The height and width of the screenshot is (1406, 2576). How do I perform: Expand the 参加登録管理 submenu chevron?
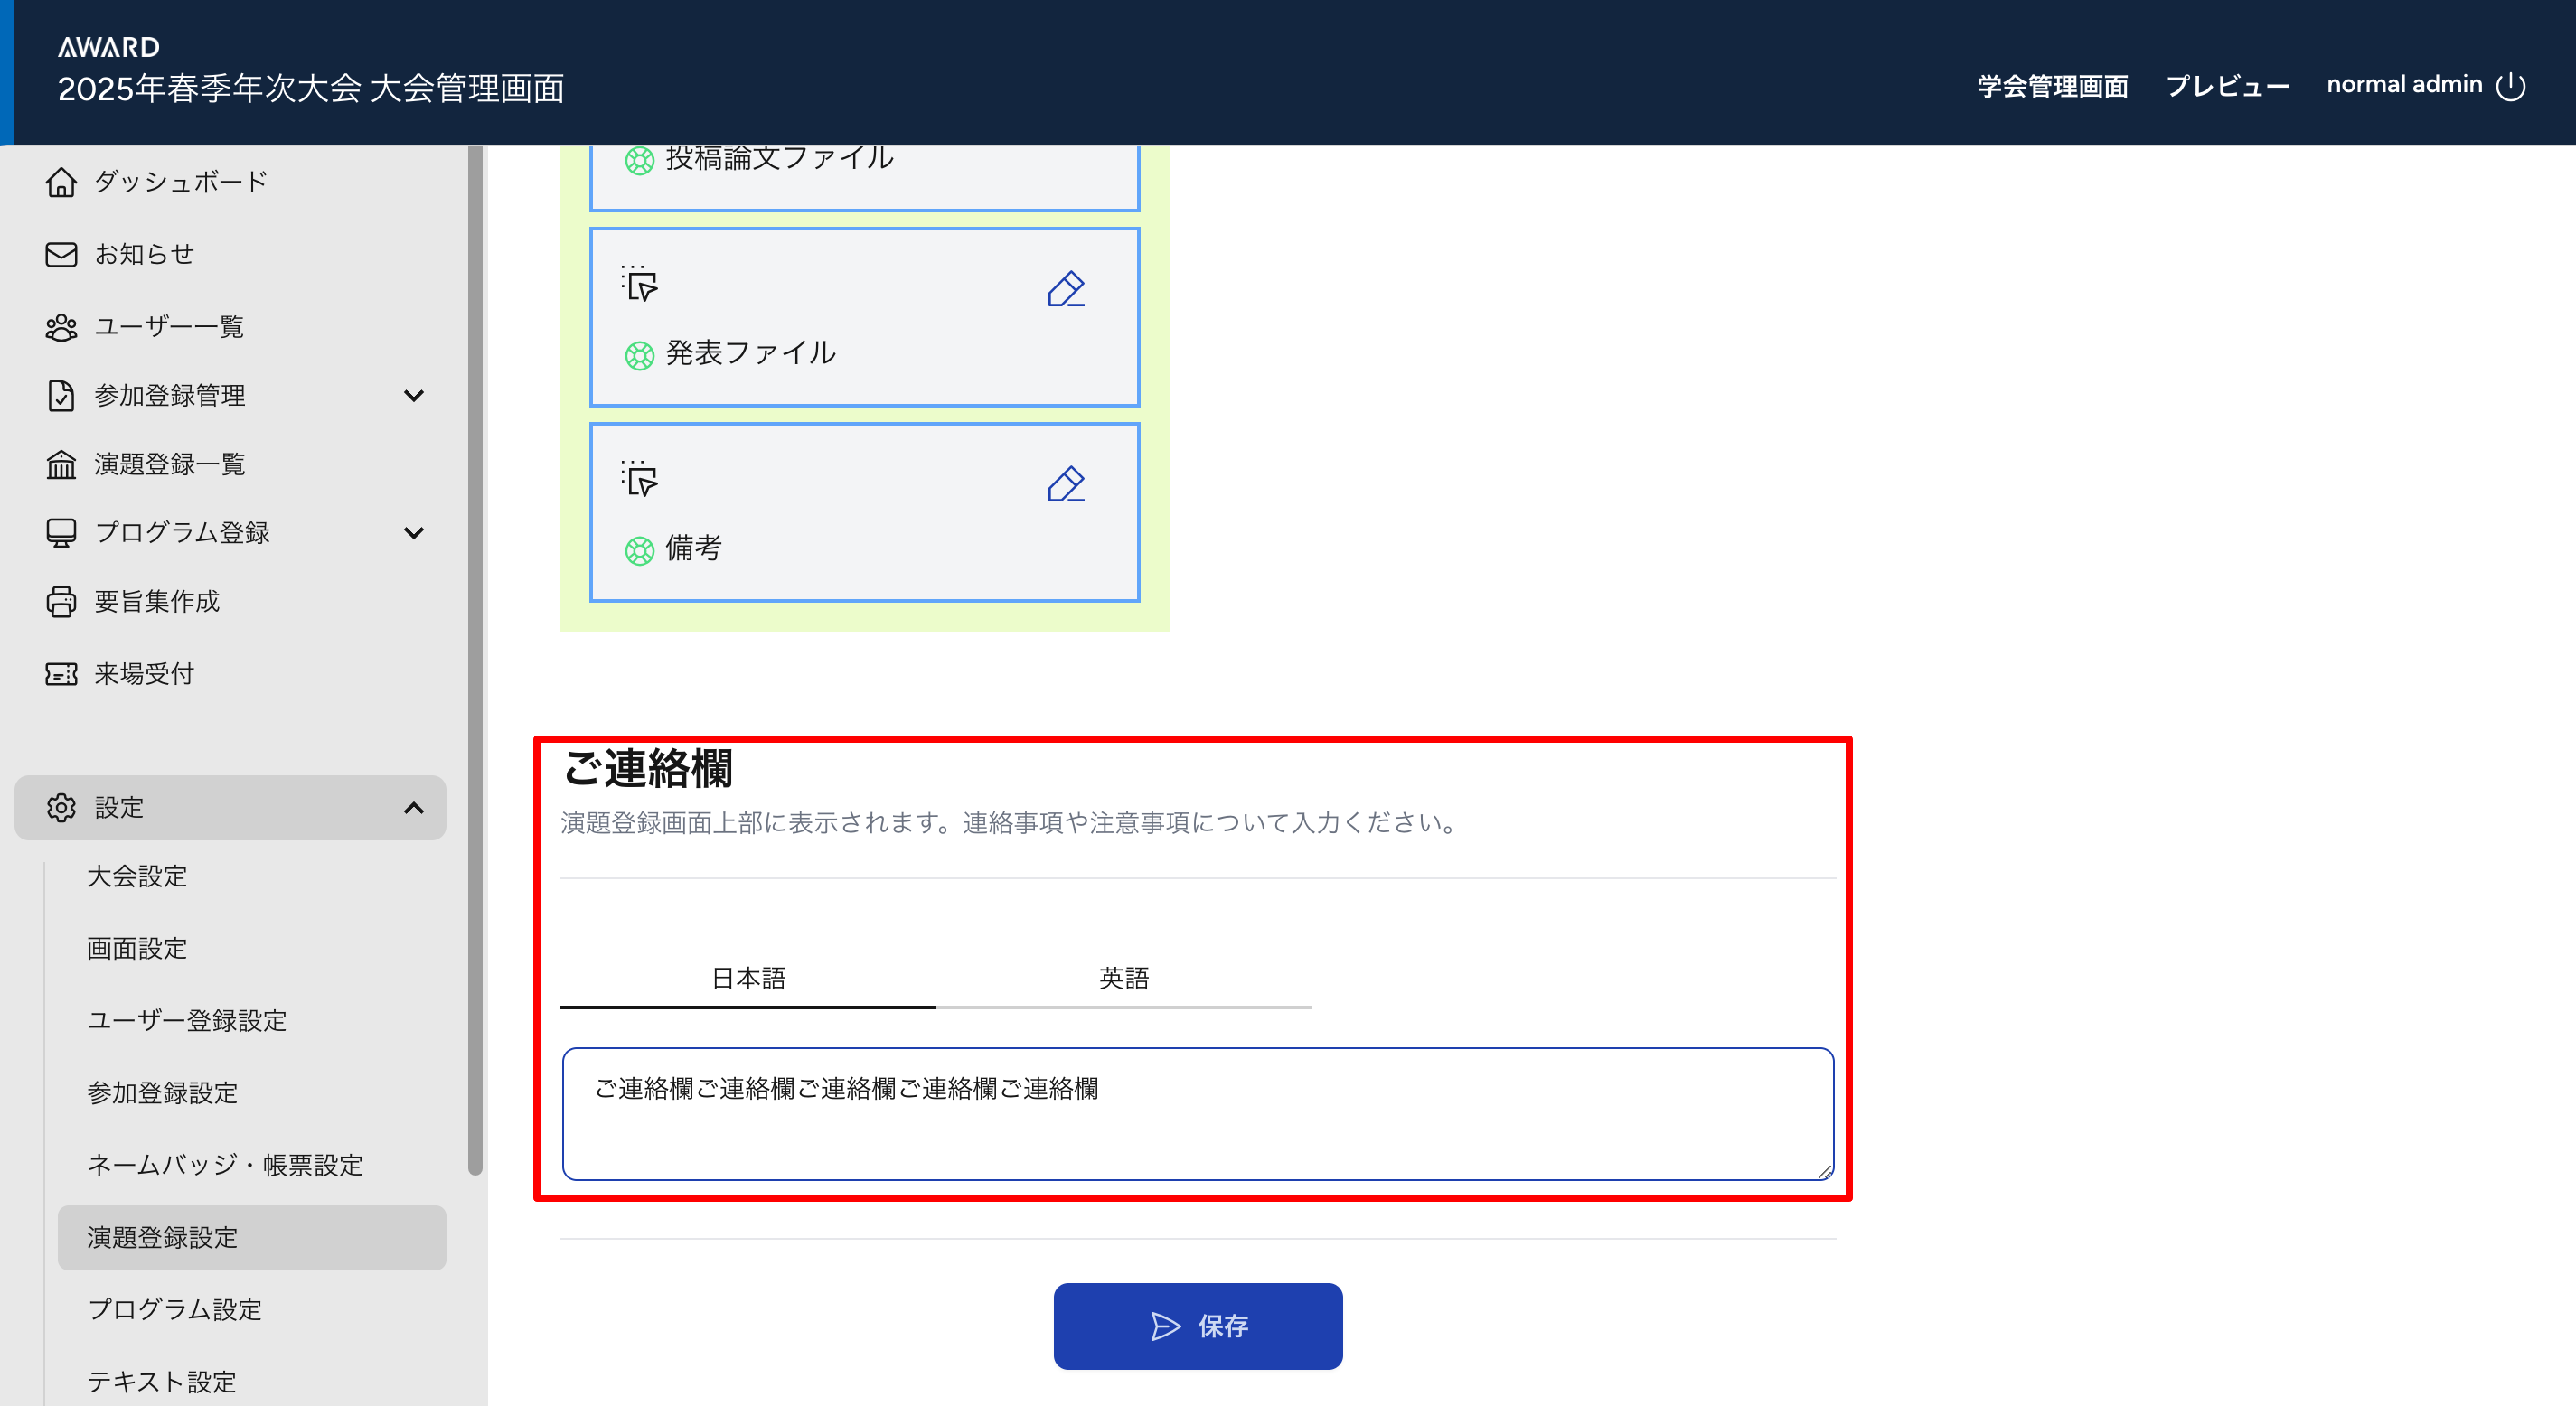(x=414, y=395)
